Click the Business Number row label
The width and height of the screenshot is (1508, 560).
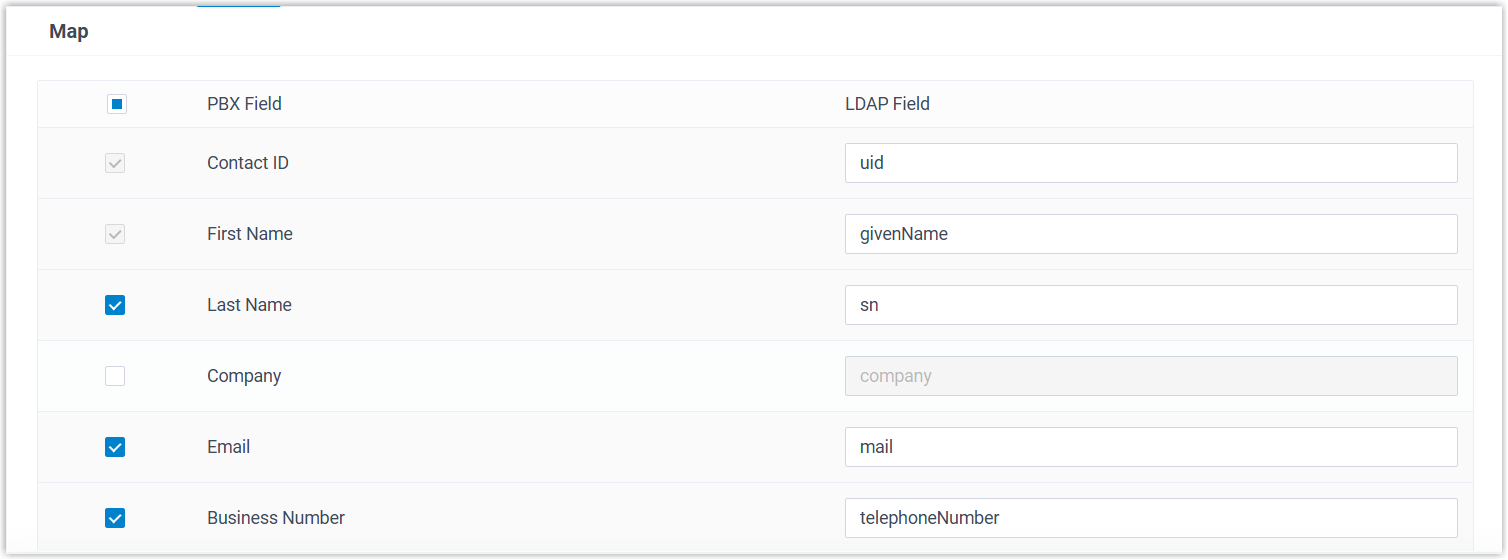click(x=276, y=518)
